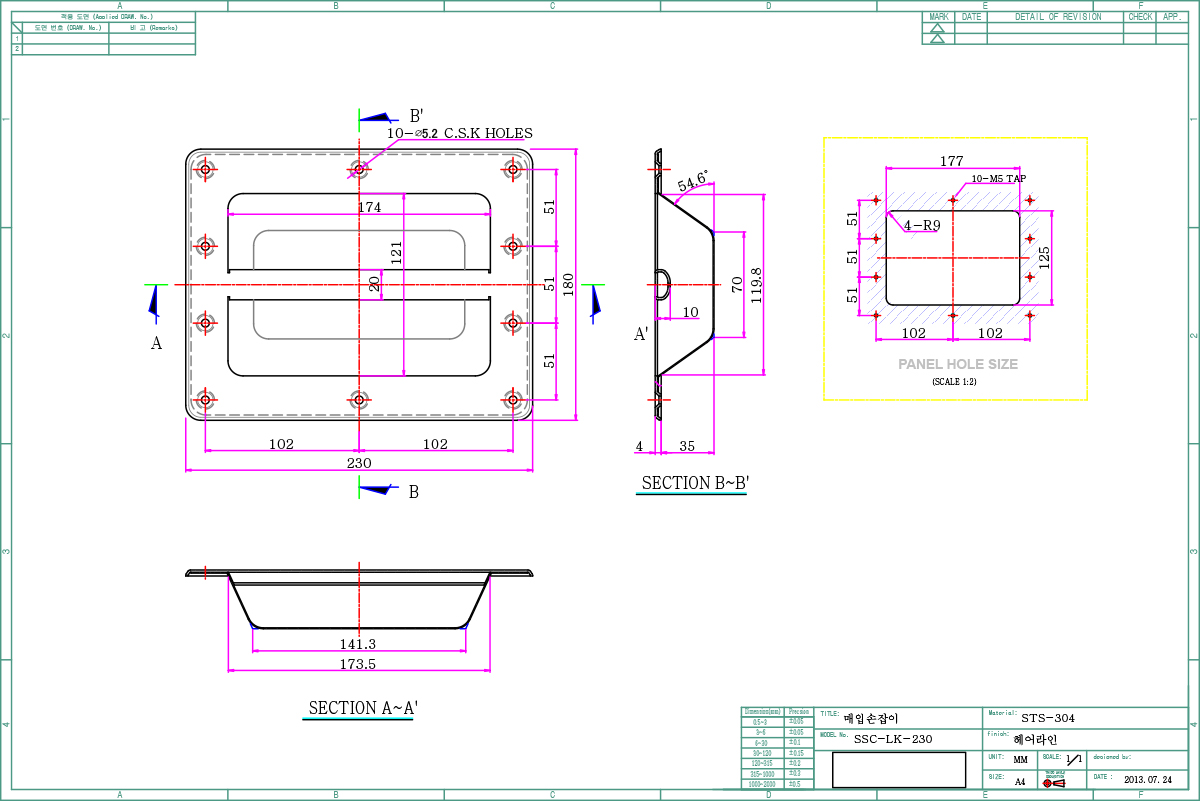Image resolution: width=1200 pixels, height=801 pixels.
Task: Click the 1000~2000 dimension range cell
Action: pyautogui.click(x=763, y=784)
